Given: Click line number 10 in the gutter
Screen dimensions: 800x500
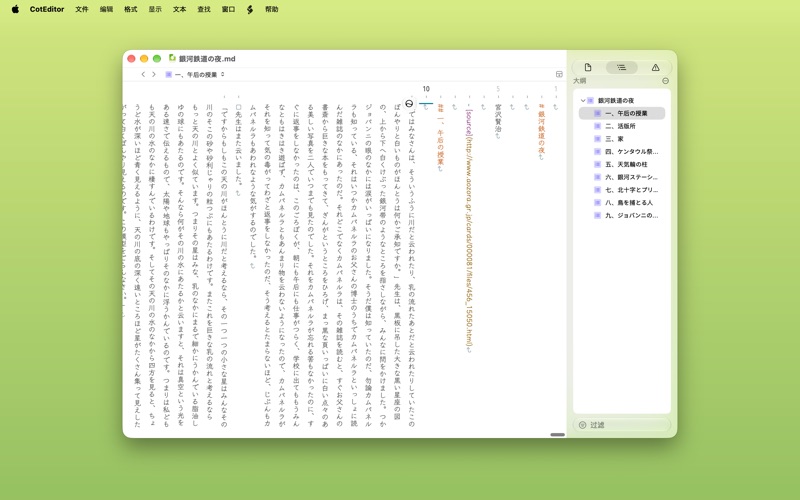Looking at the screenshot, I should tap(426, 89).
